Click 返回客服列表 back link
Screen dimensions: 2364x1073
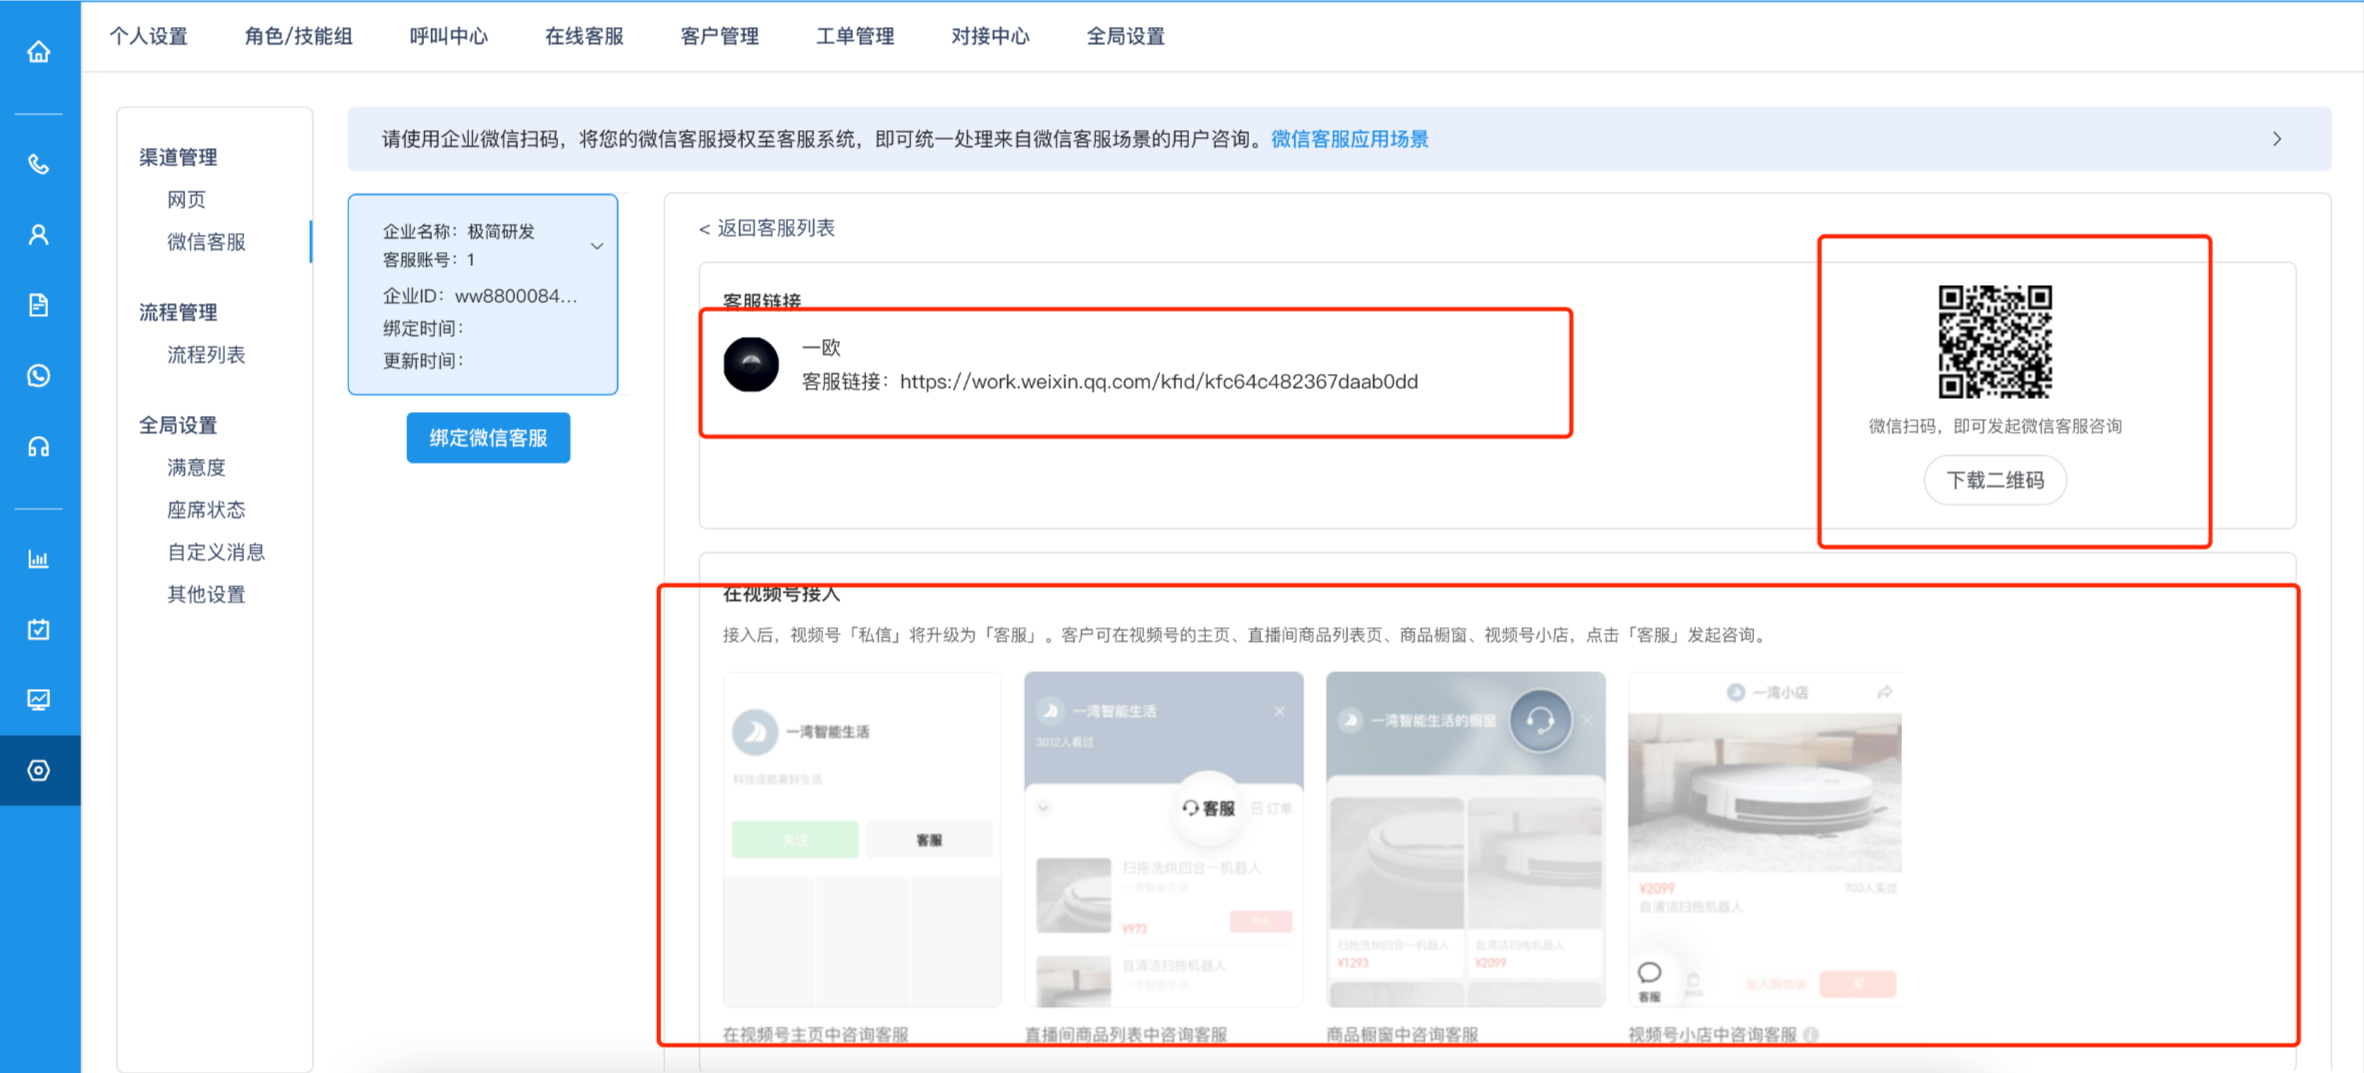coord(767,228)
